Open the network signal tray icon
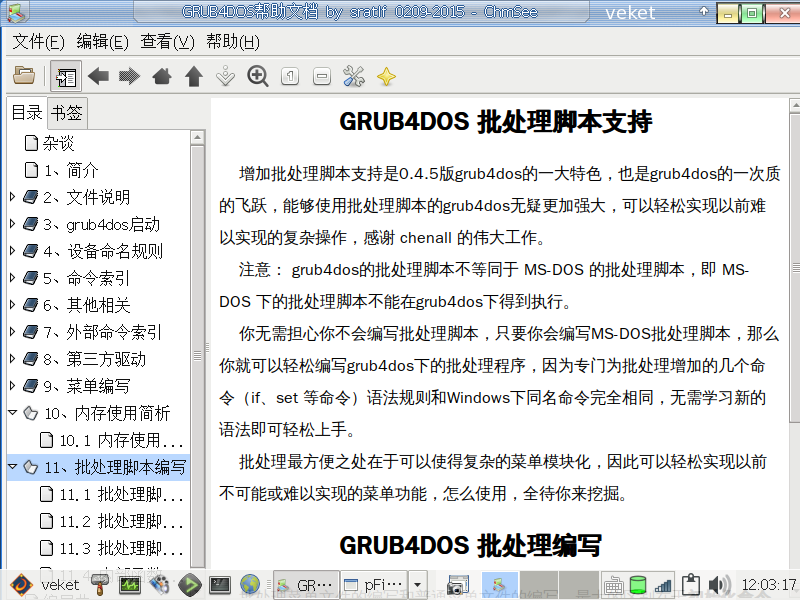800x600 pixels. (663, 585)
